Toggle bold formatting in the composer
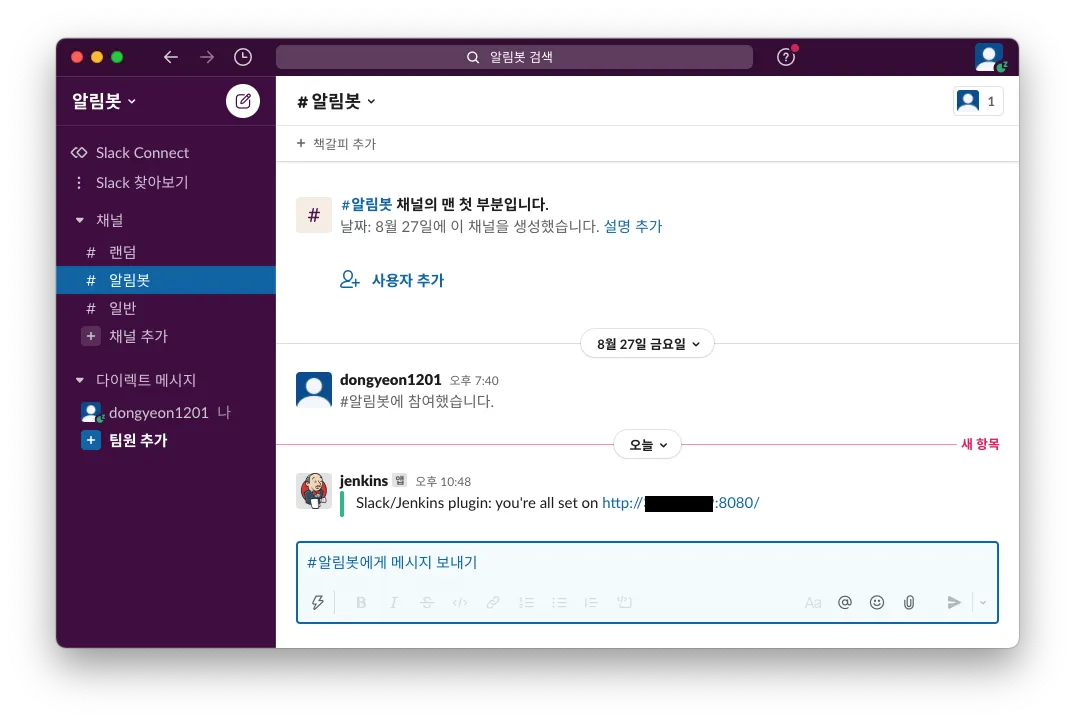This screenshot has height=722, width=1075. pyautogui.click(x=361, y=602)
